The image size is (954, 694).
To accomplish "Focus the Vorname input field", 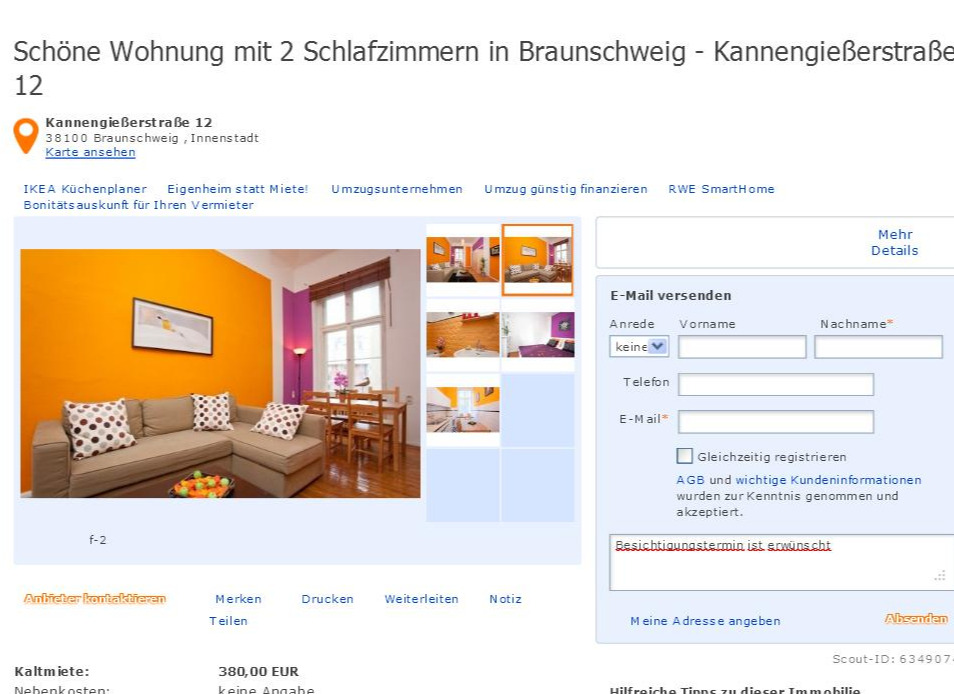I will [742, 347].
